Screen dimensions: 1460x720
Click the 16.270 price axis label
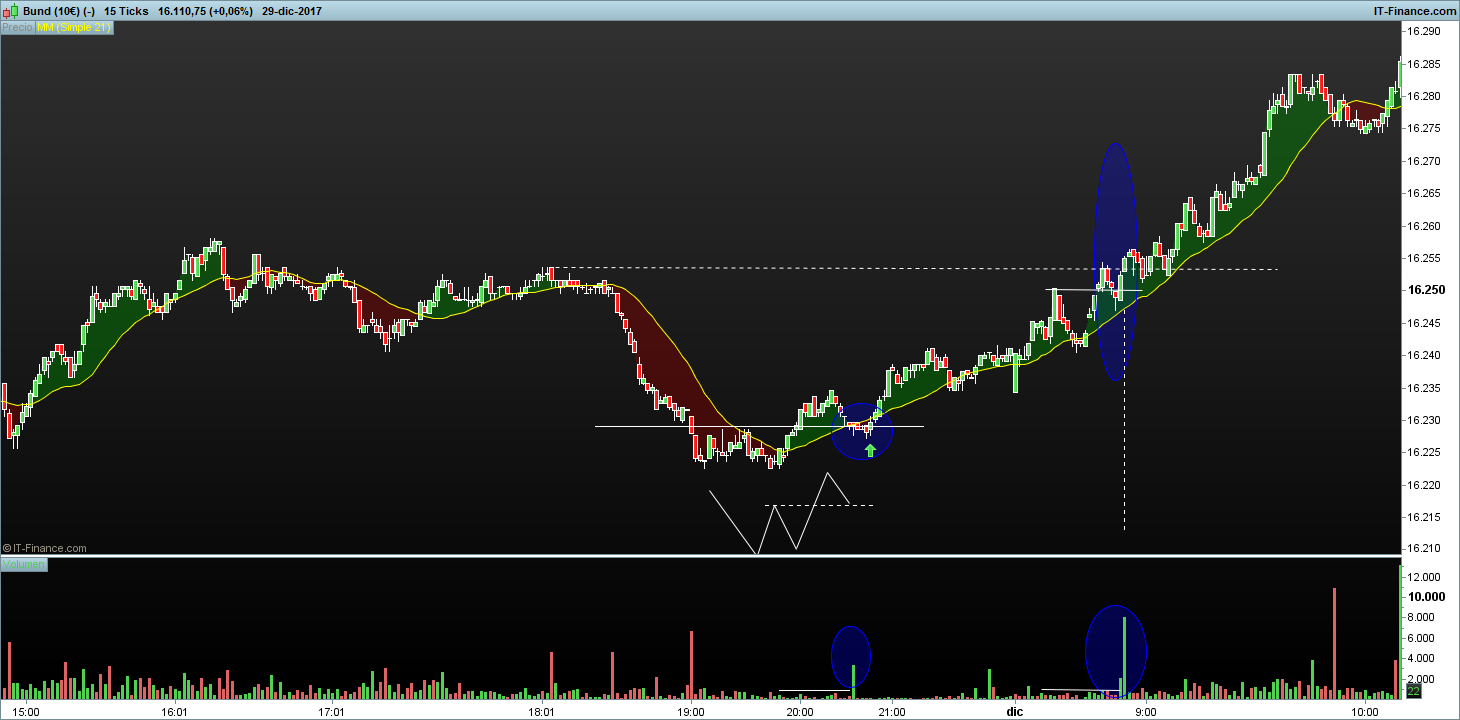[x=1424, y=161]
